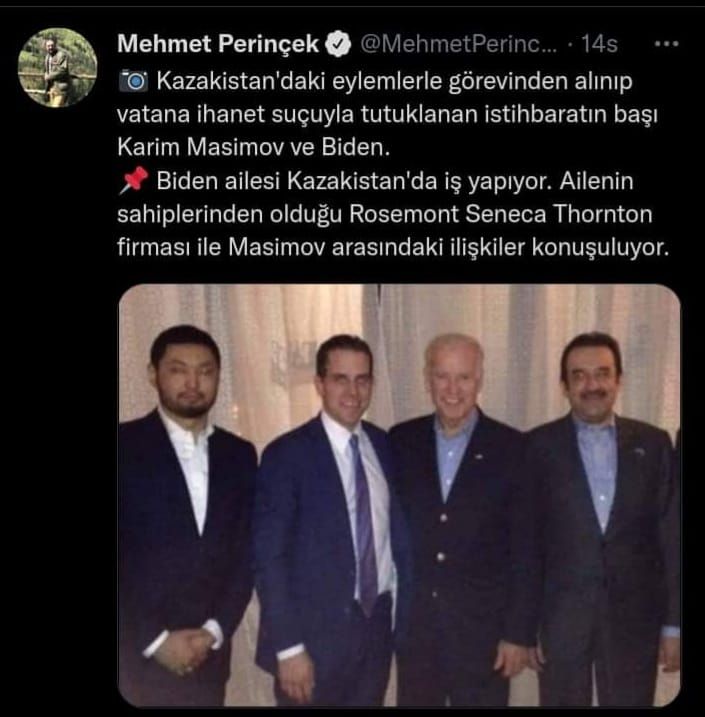705x717 pixels.
Task: Visit the @MehmetPerinc... handle link
Action: 459,44
